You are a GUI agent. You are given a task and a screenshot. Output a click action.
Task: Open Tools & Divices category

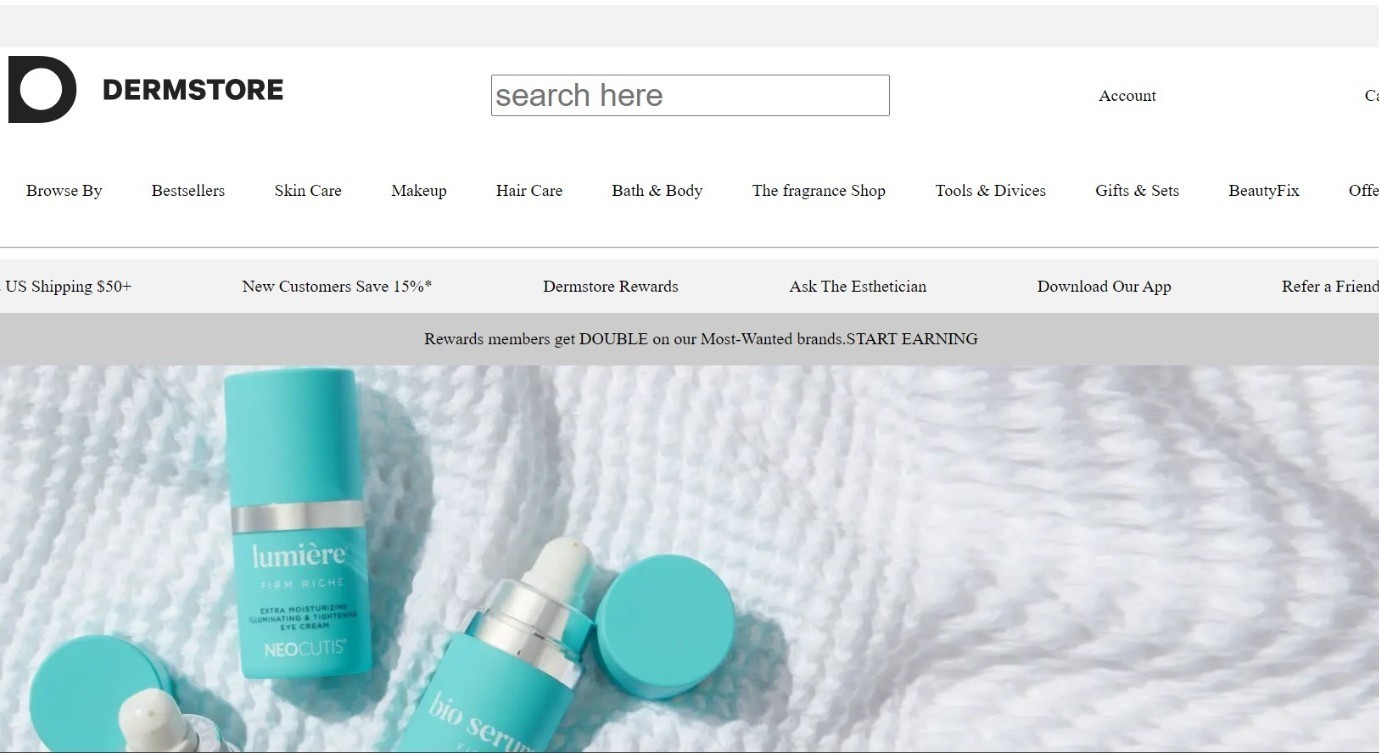click(990, 191)
